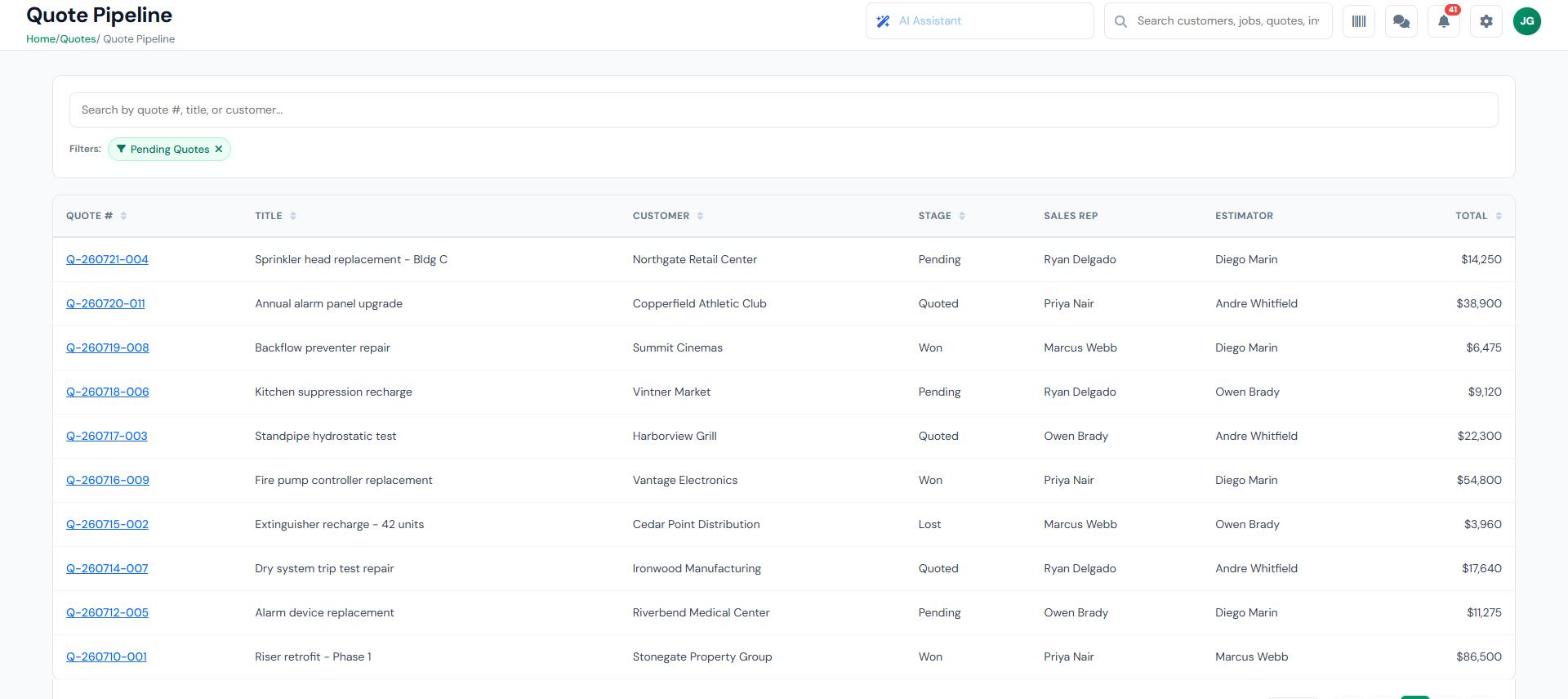The image size is (1568, 699).
Task: Select title 'Annual alarm panel upgrade'
Action: click(328, 303)
